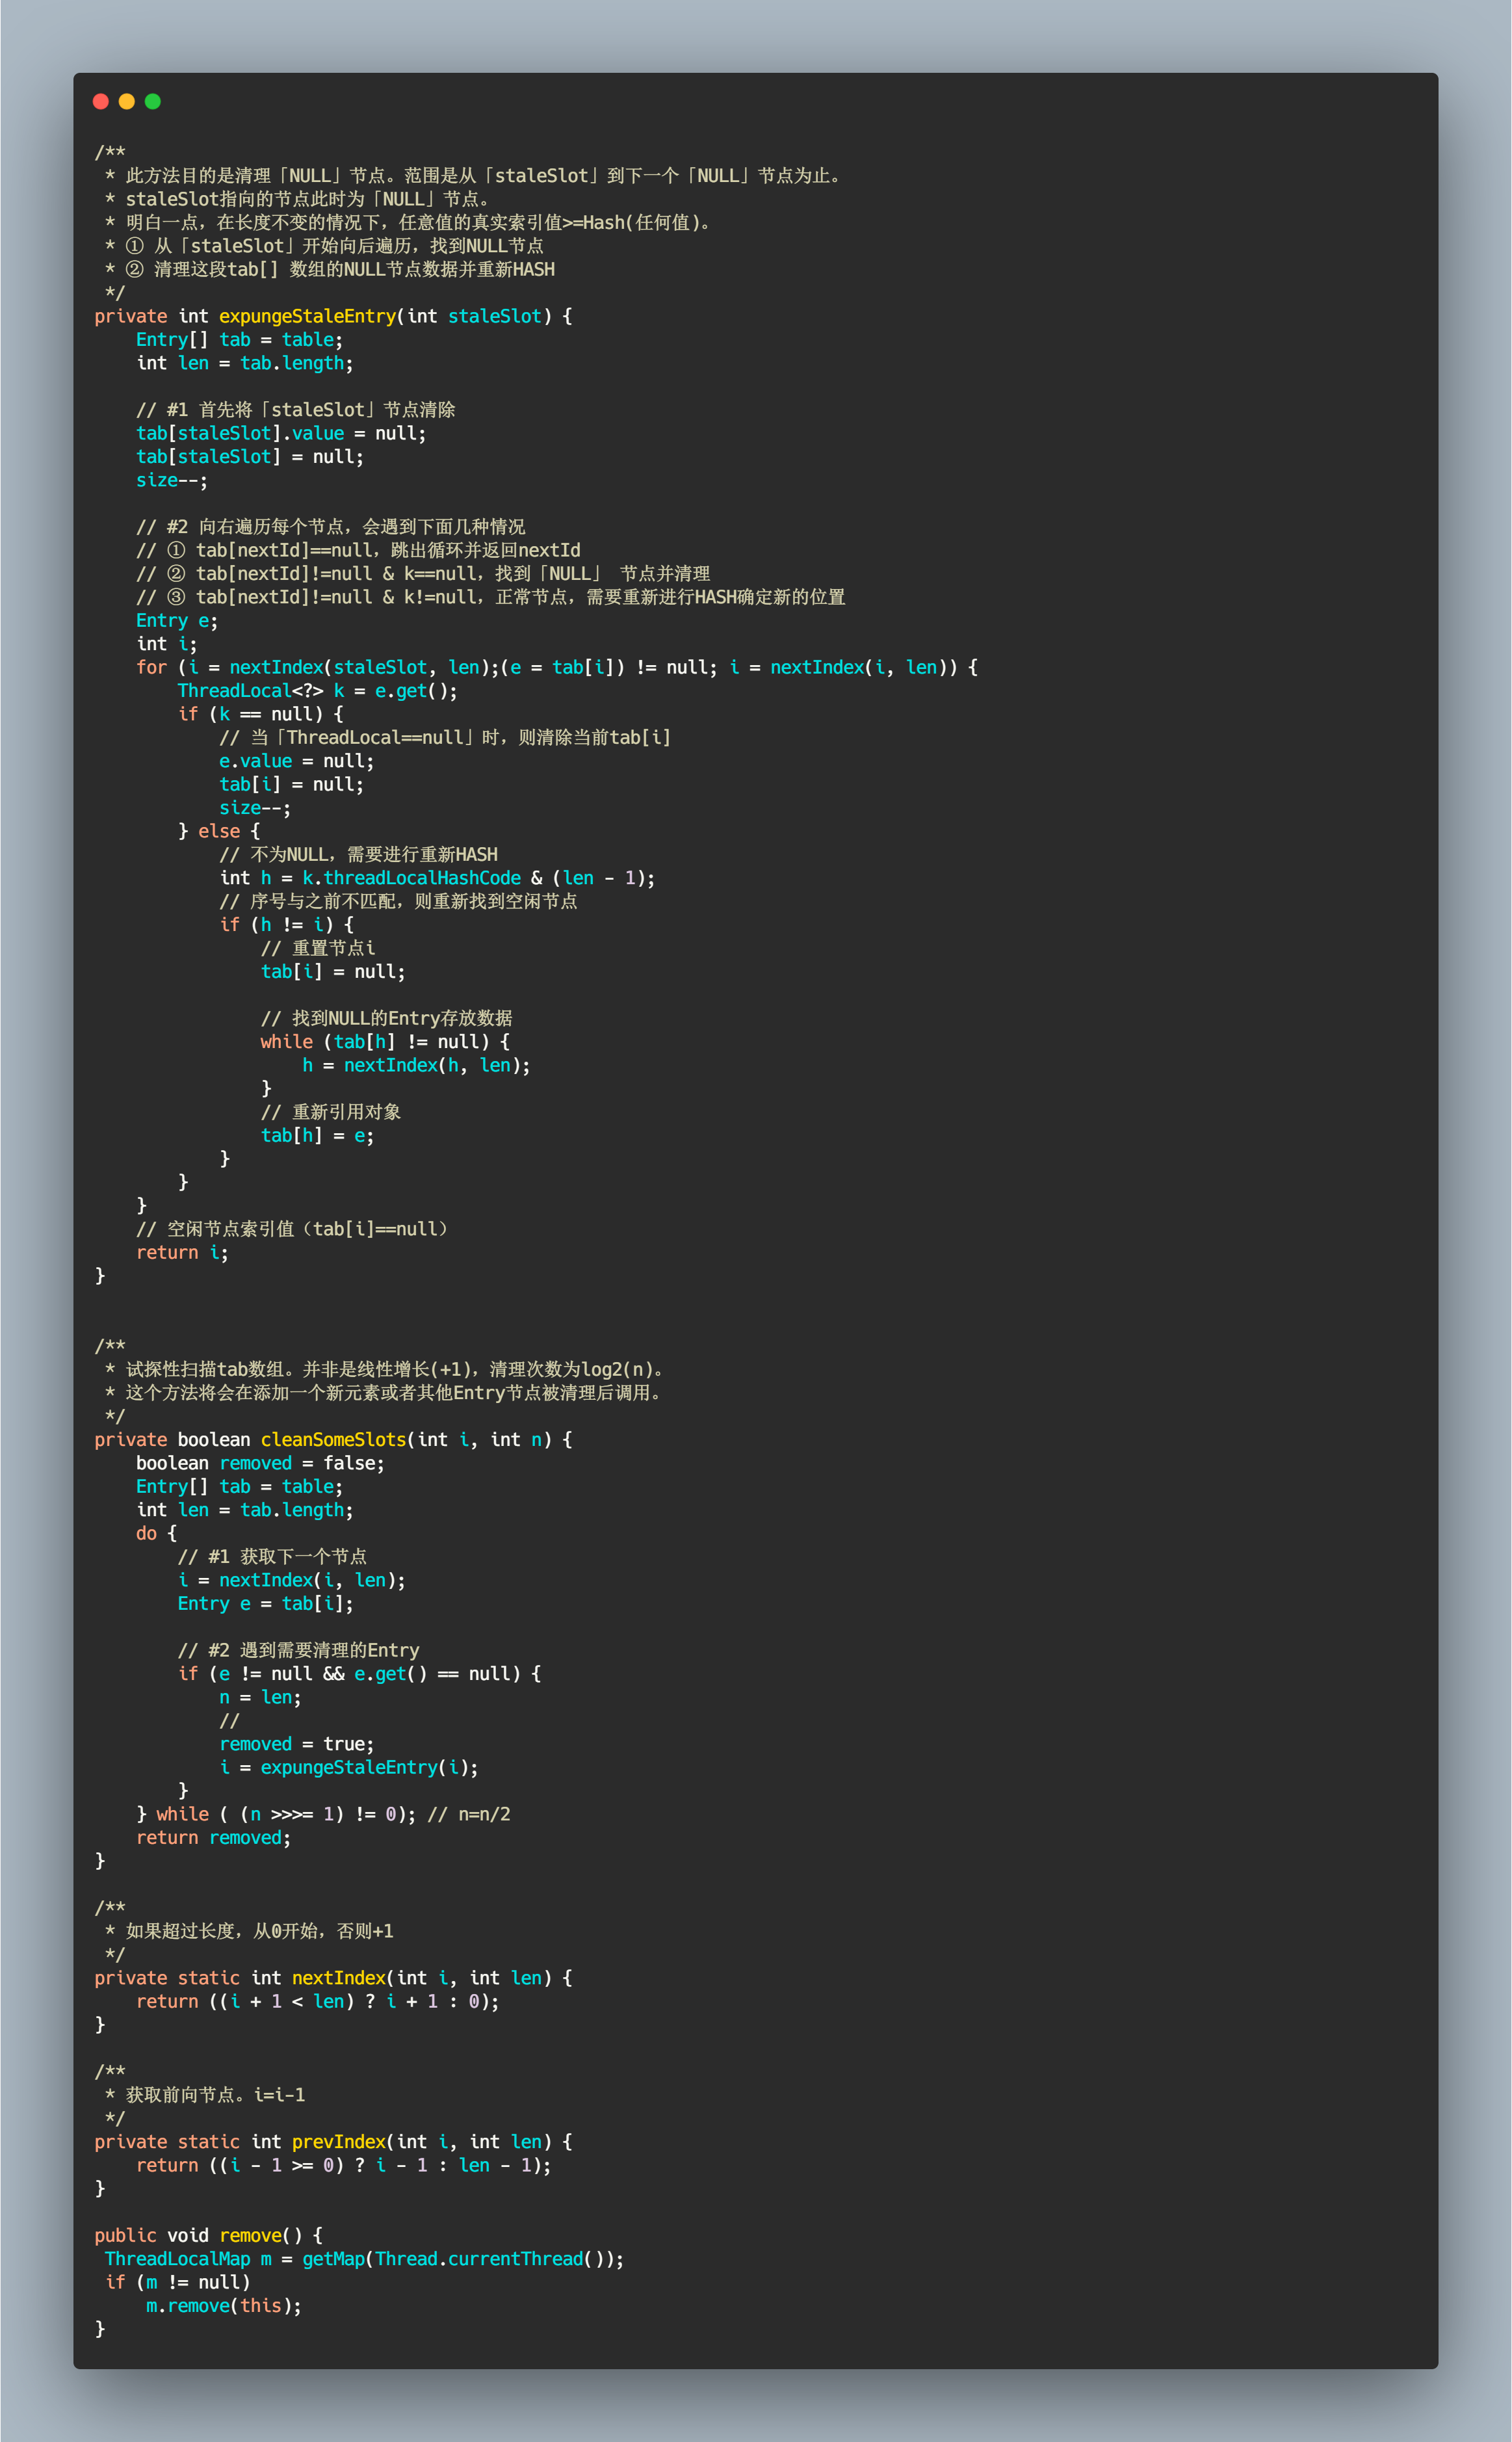Click the 'removed = true' assignment
This screenshot has width=1512, height=2442.
coord(296,1744)
